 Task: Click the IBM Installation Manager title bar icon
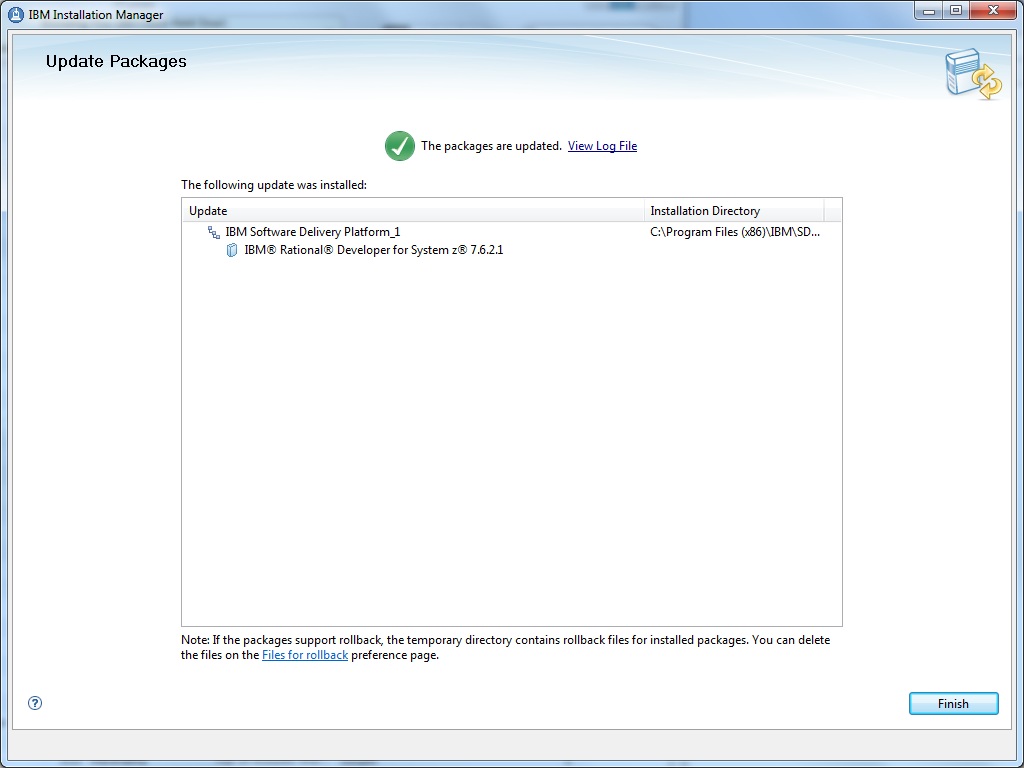[x=16, y=14]
